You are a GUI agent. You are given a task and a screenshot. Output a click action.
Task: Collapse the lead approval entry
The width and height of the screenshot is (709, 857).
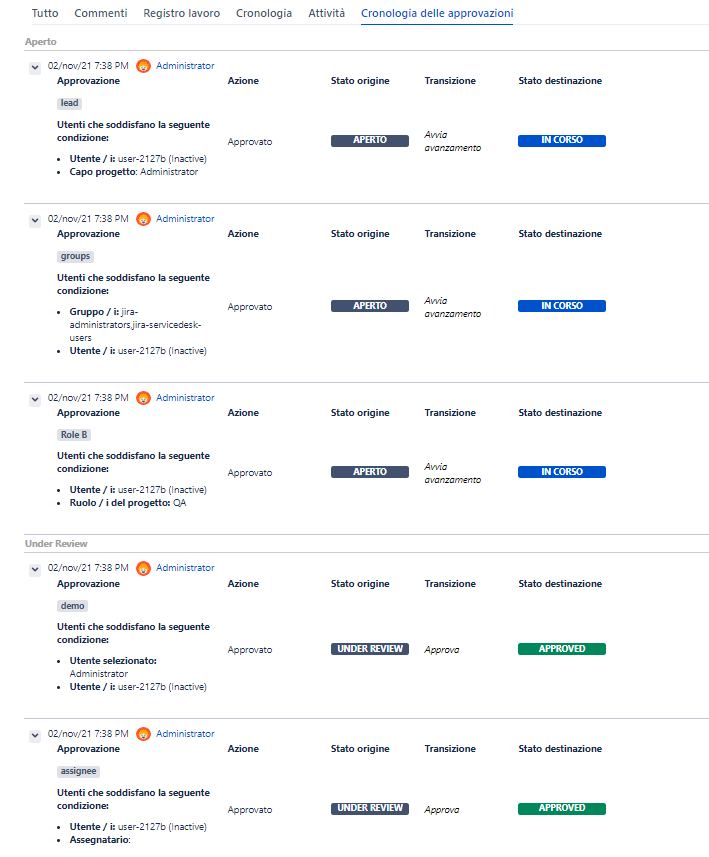[35, 67]
